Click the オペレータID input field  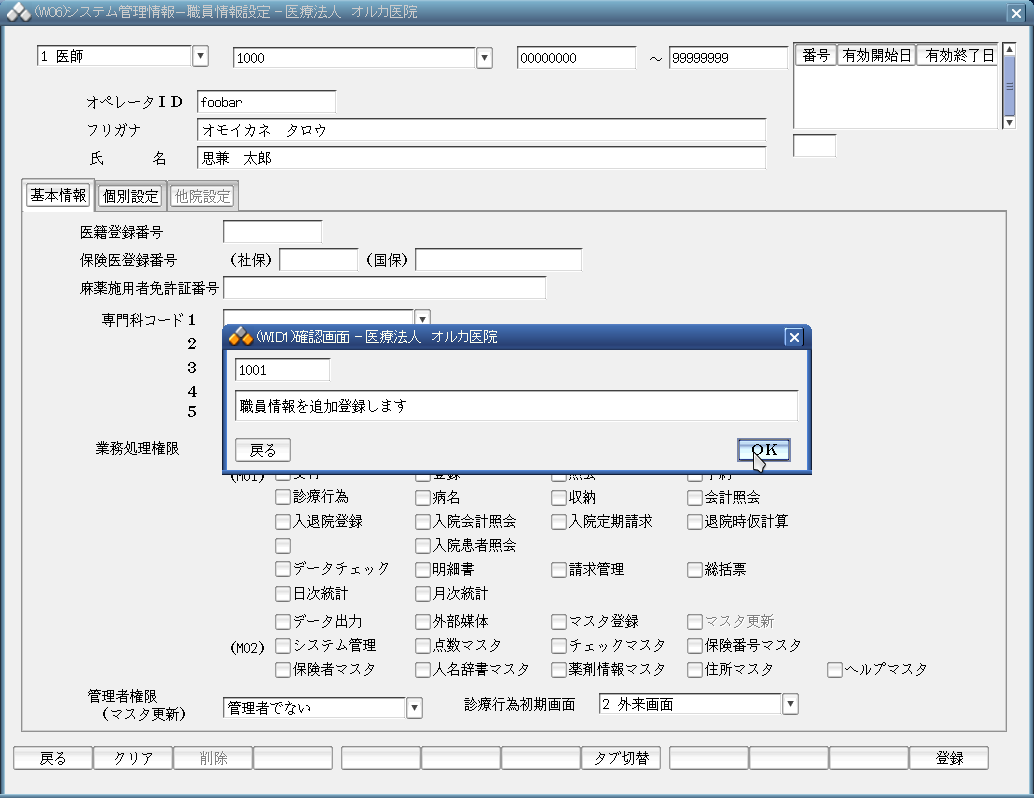tap(266, 102)
